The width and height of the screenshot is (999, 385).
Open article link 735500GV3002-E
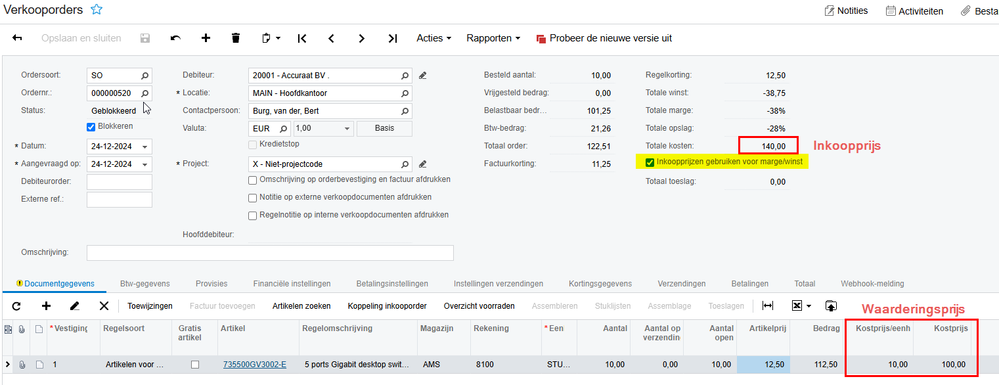pos(254,365)
